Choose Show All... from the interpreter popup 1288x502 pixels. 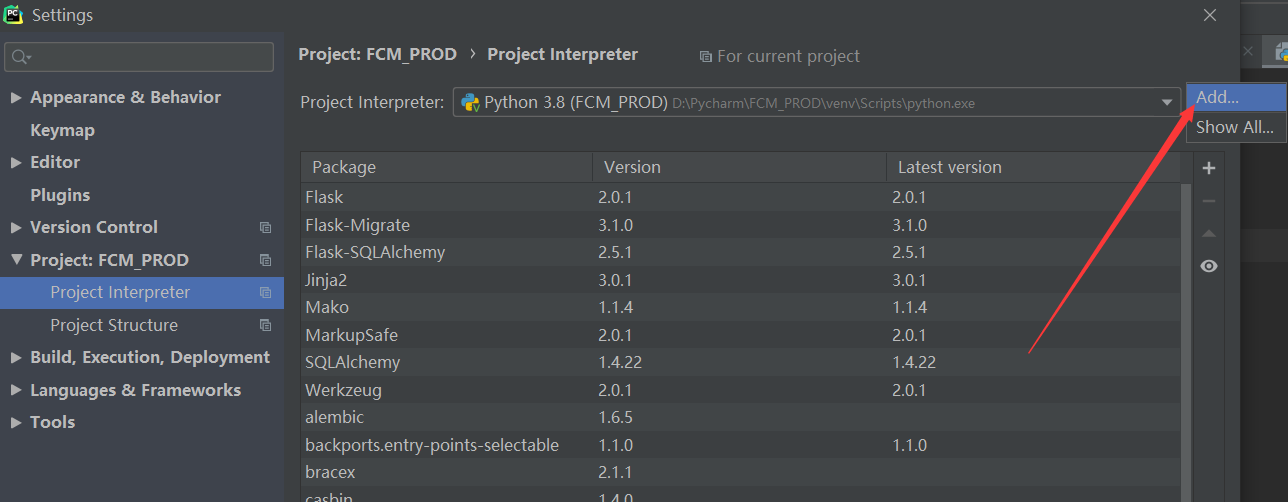pos(1235,127)
